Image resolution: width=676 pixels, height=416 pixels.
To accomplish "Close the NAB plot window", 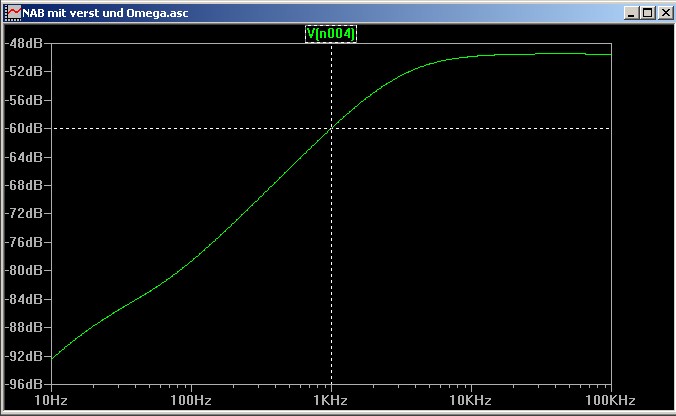I will click(x=665, y=13).
